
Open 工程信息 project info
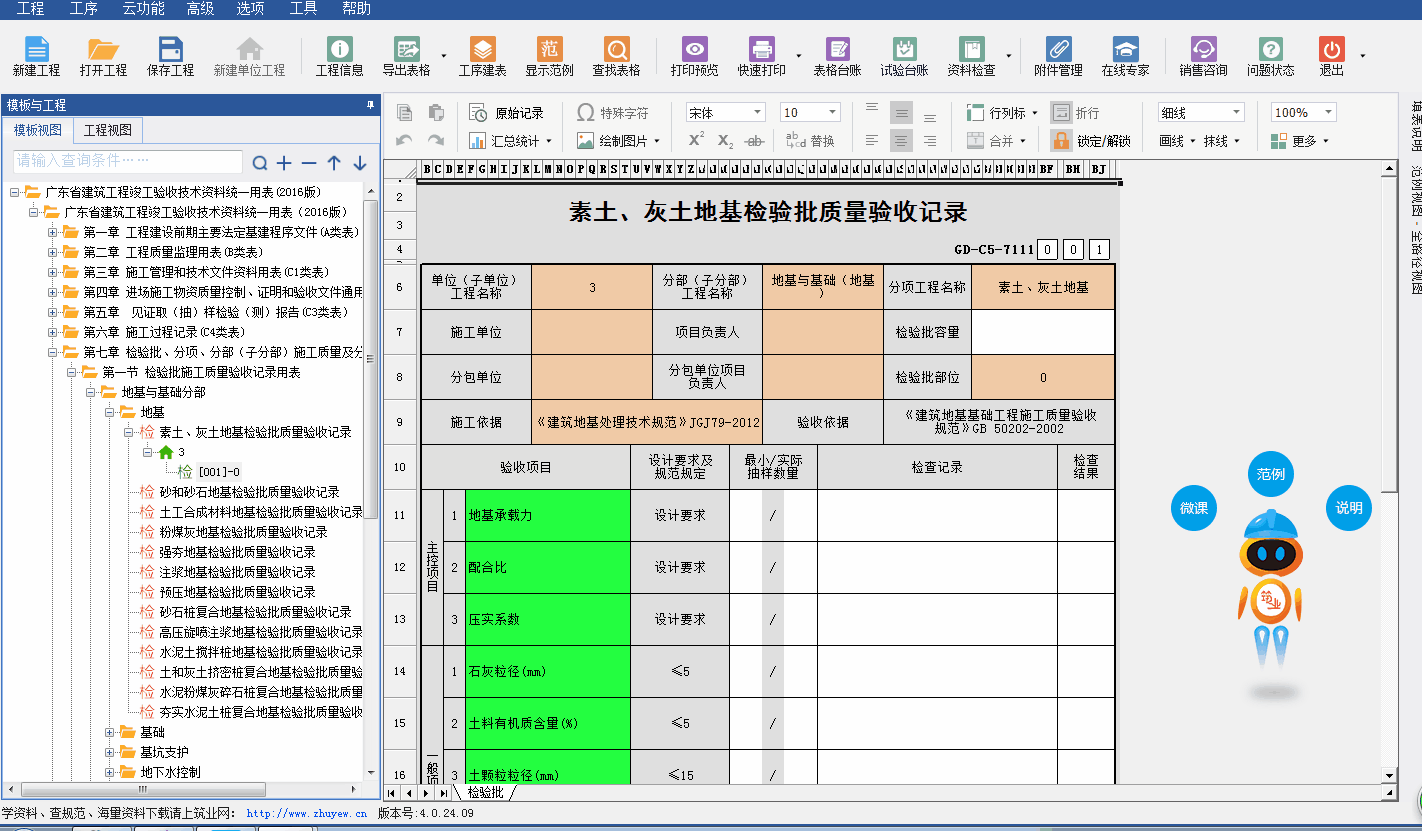(340, 56)
